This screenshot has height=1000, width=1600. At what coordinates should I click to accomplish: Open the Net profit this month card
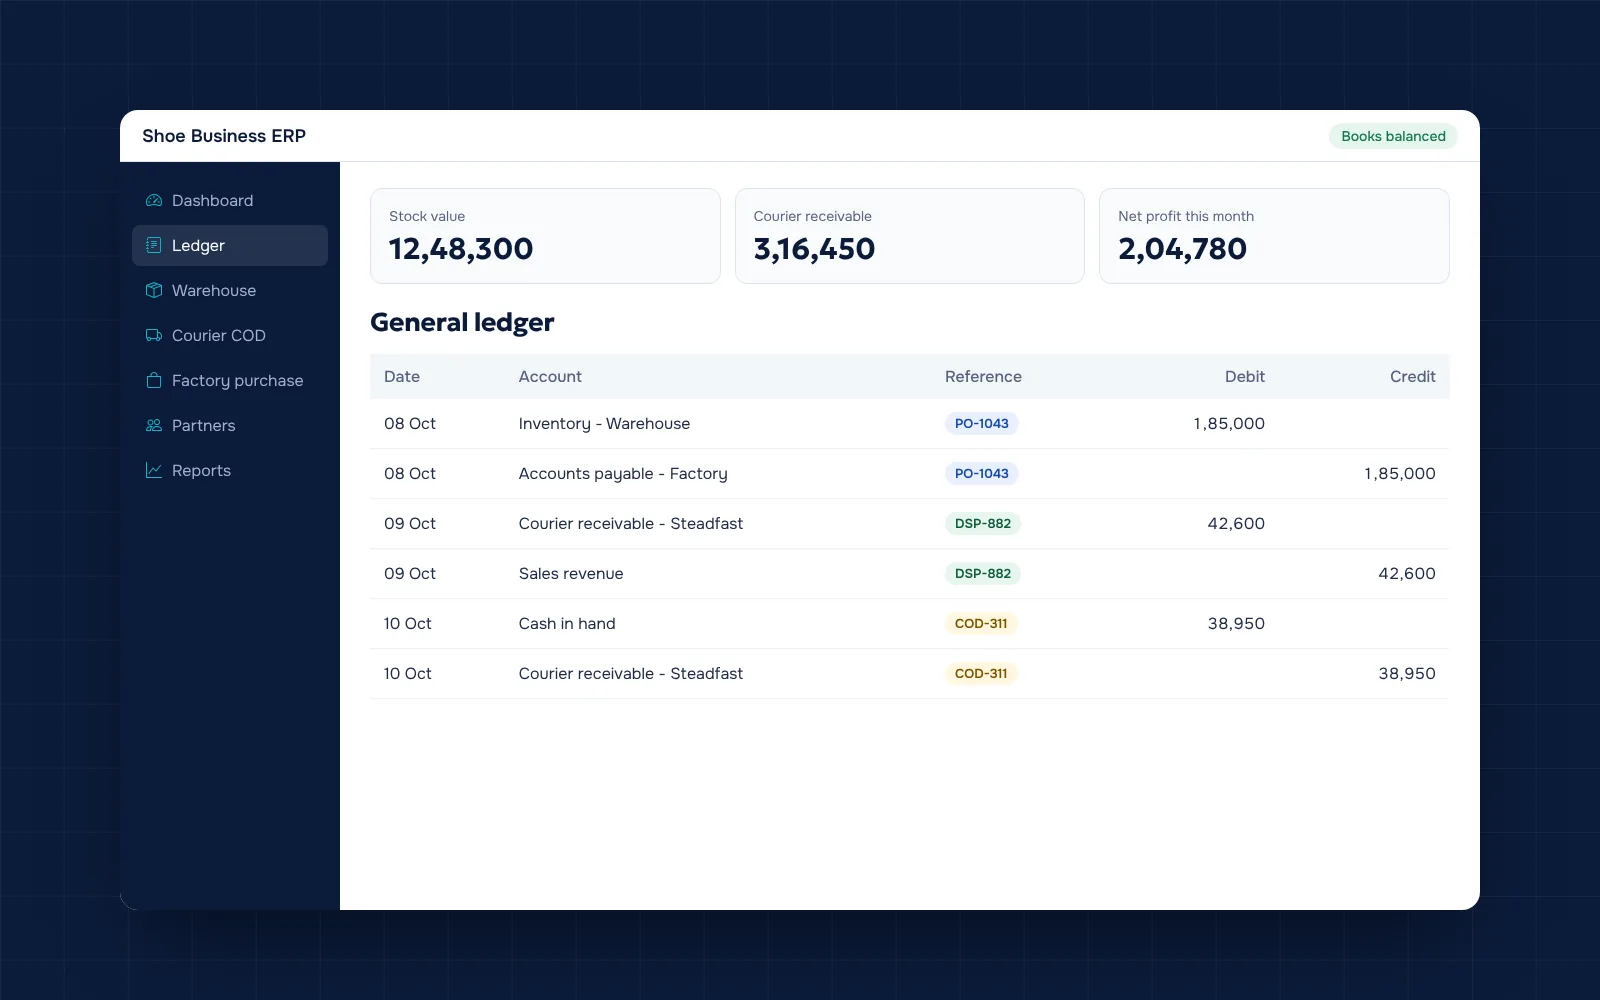click(1274, 236)
